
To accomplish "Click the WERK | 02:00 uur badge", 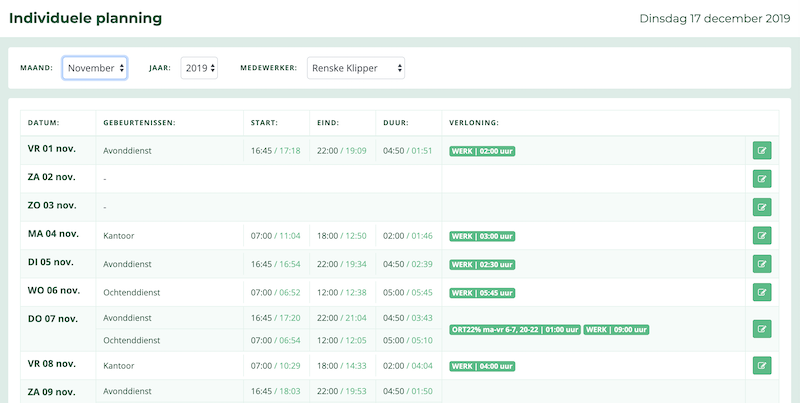I will click(482, 151).
